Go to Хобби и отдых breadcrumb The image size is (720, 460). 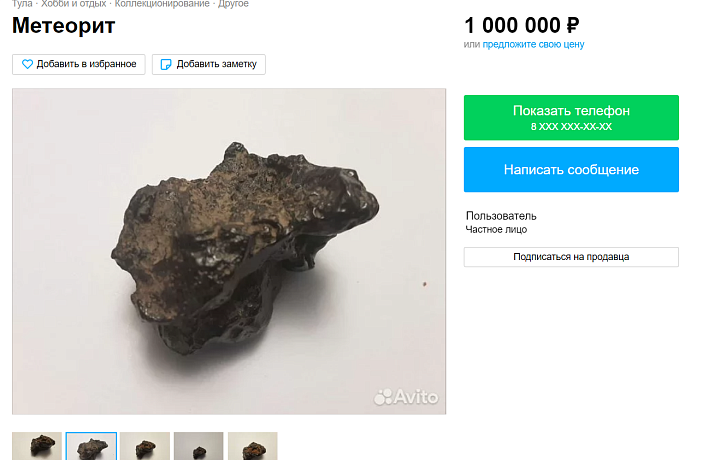[x=73, y=4]
